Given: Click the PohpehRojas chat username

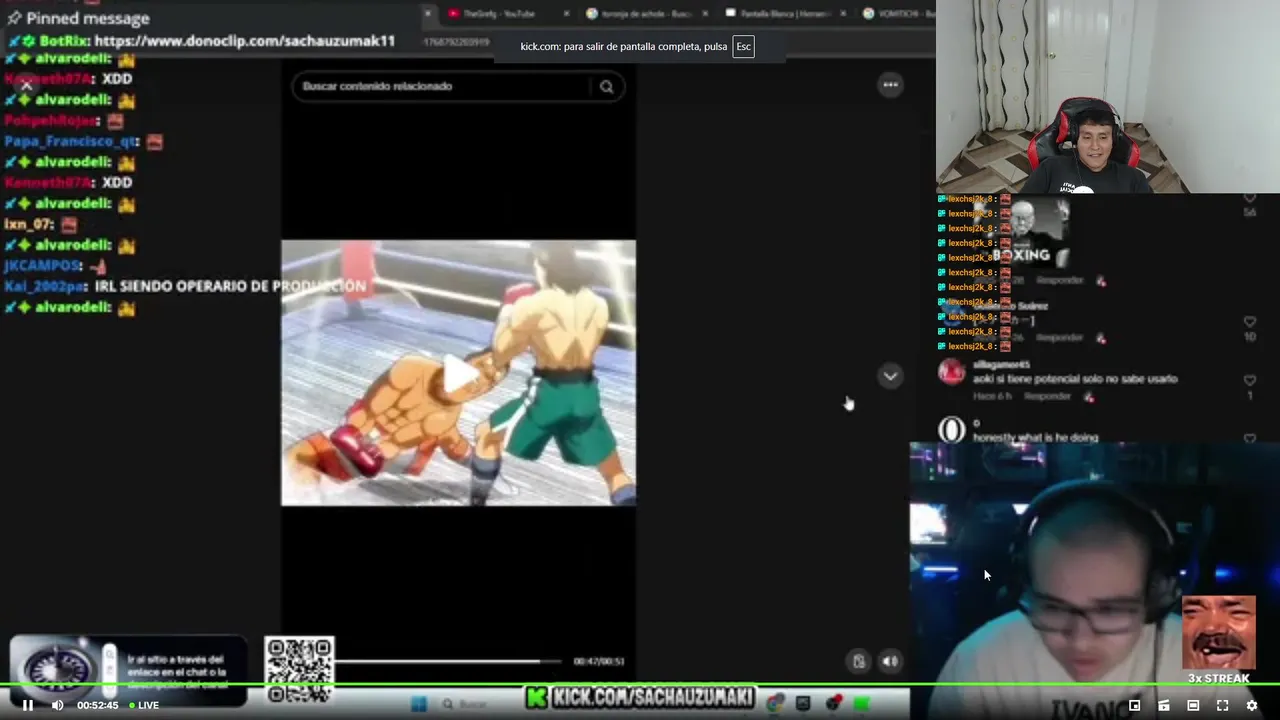Looking at the screenshot, I should (52, 120).
